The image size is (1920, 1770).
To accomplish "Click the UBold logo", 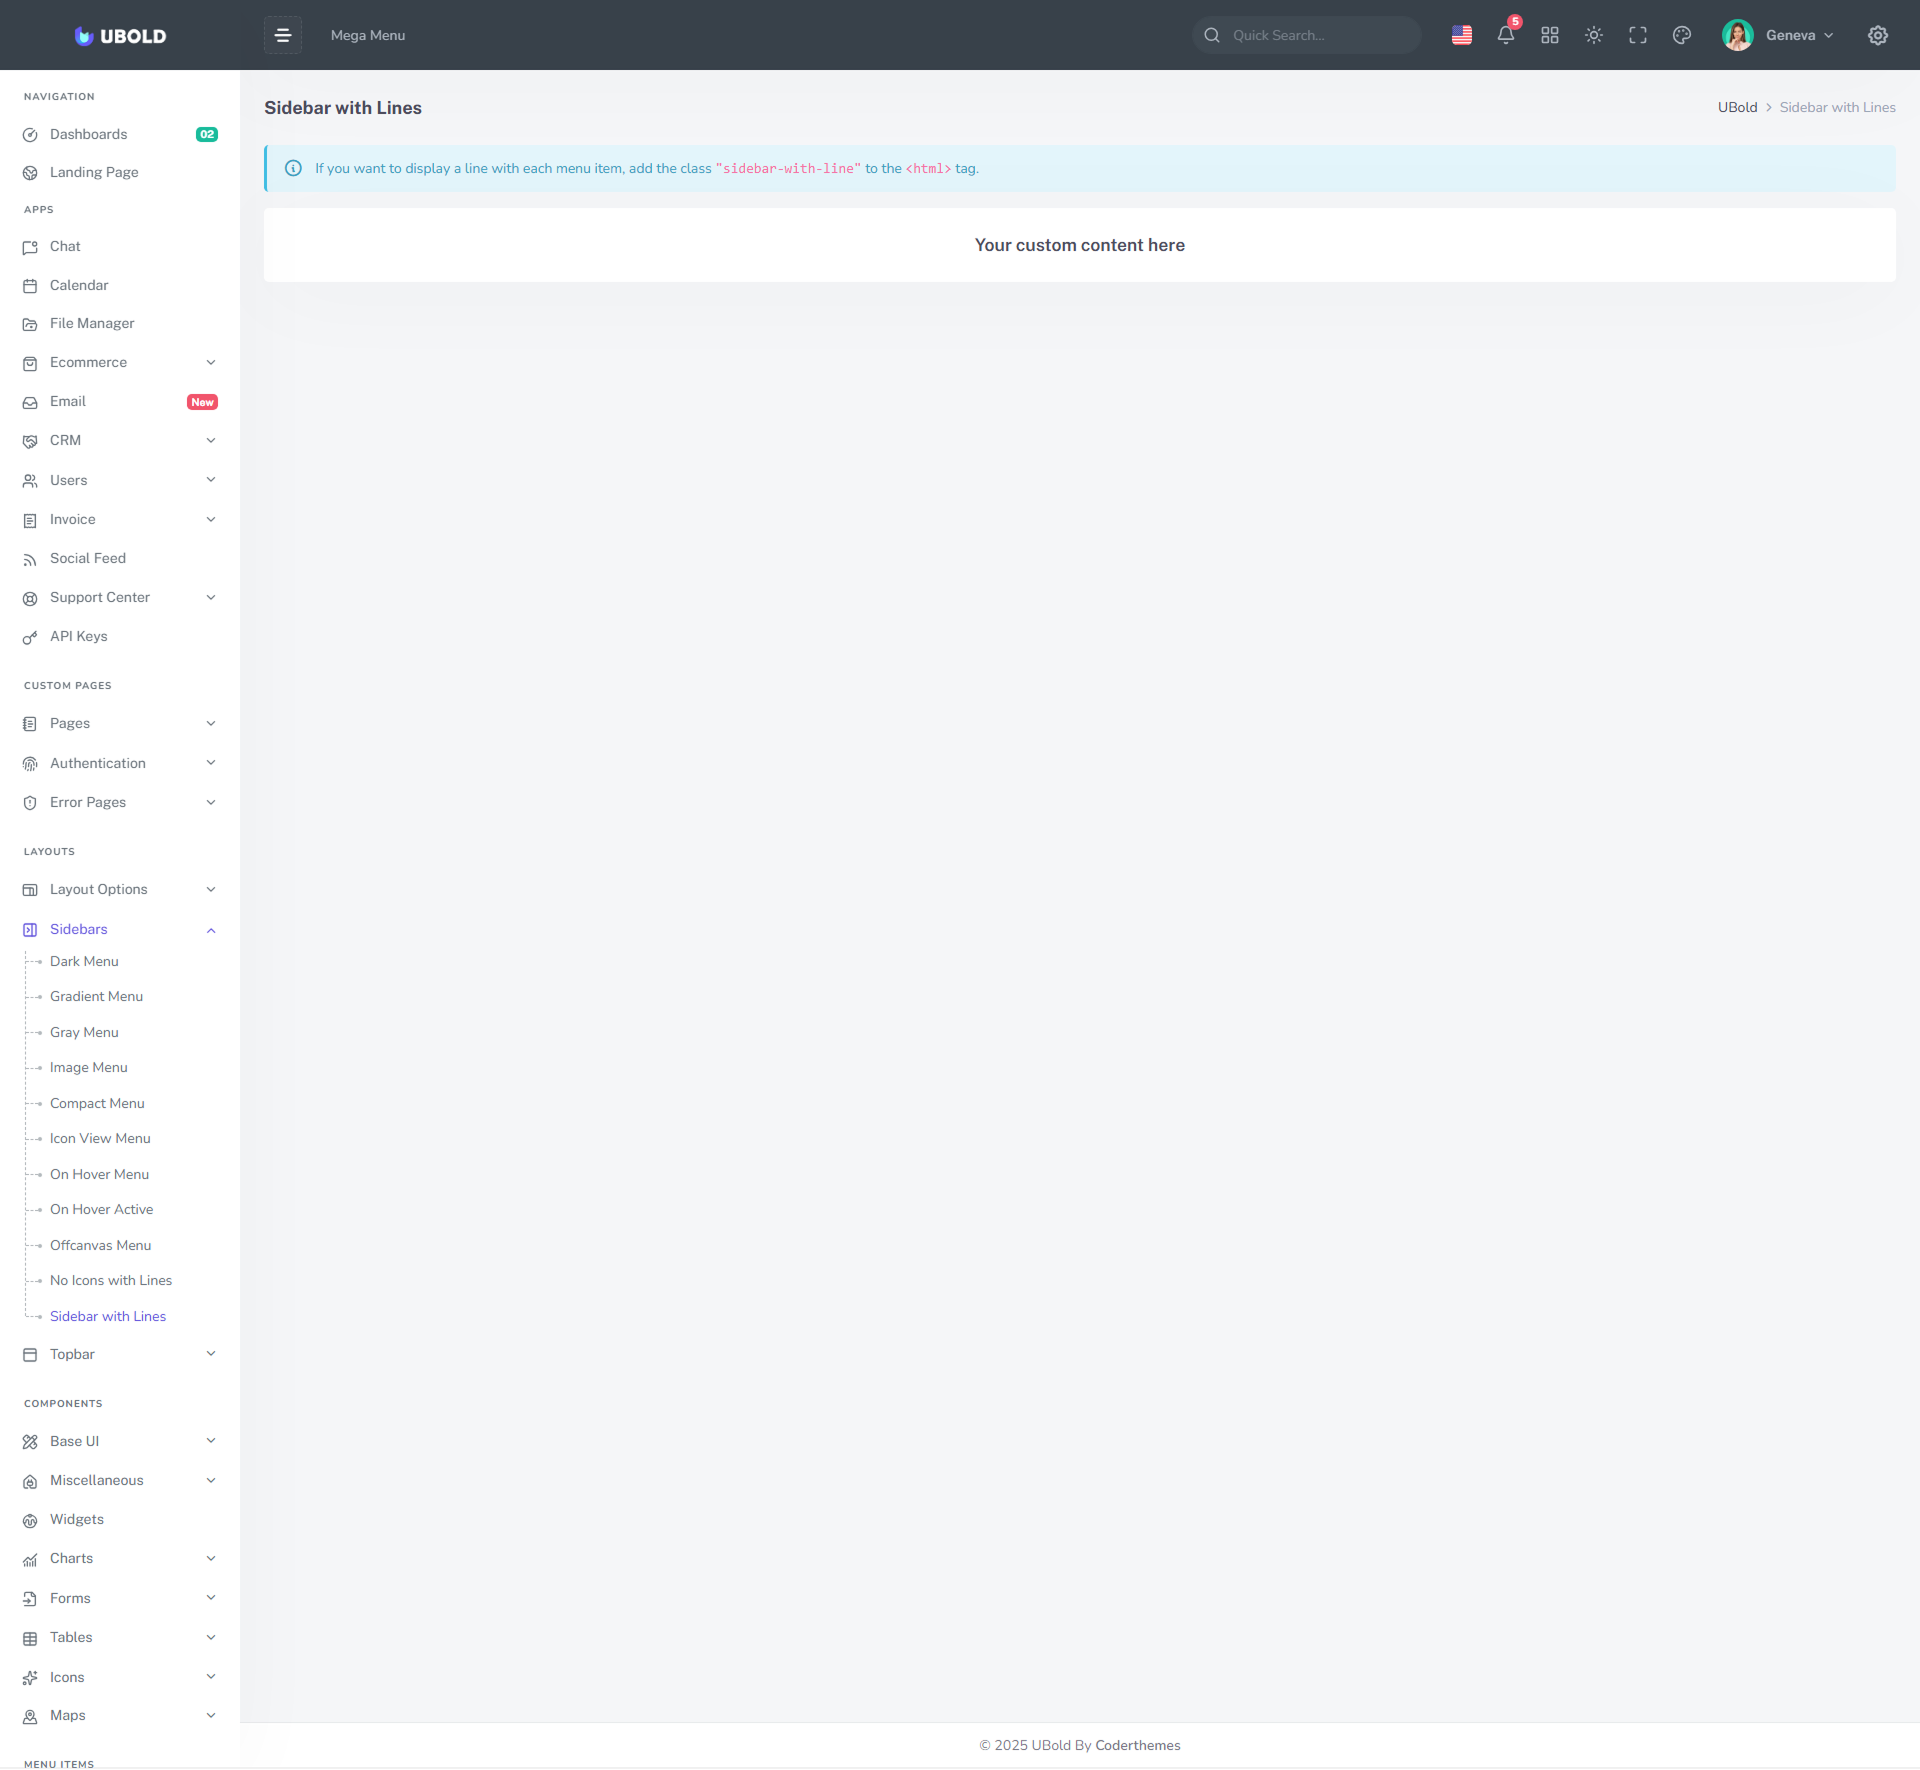I will point(120,36).
